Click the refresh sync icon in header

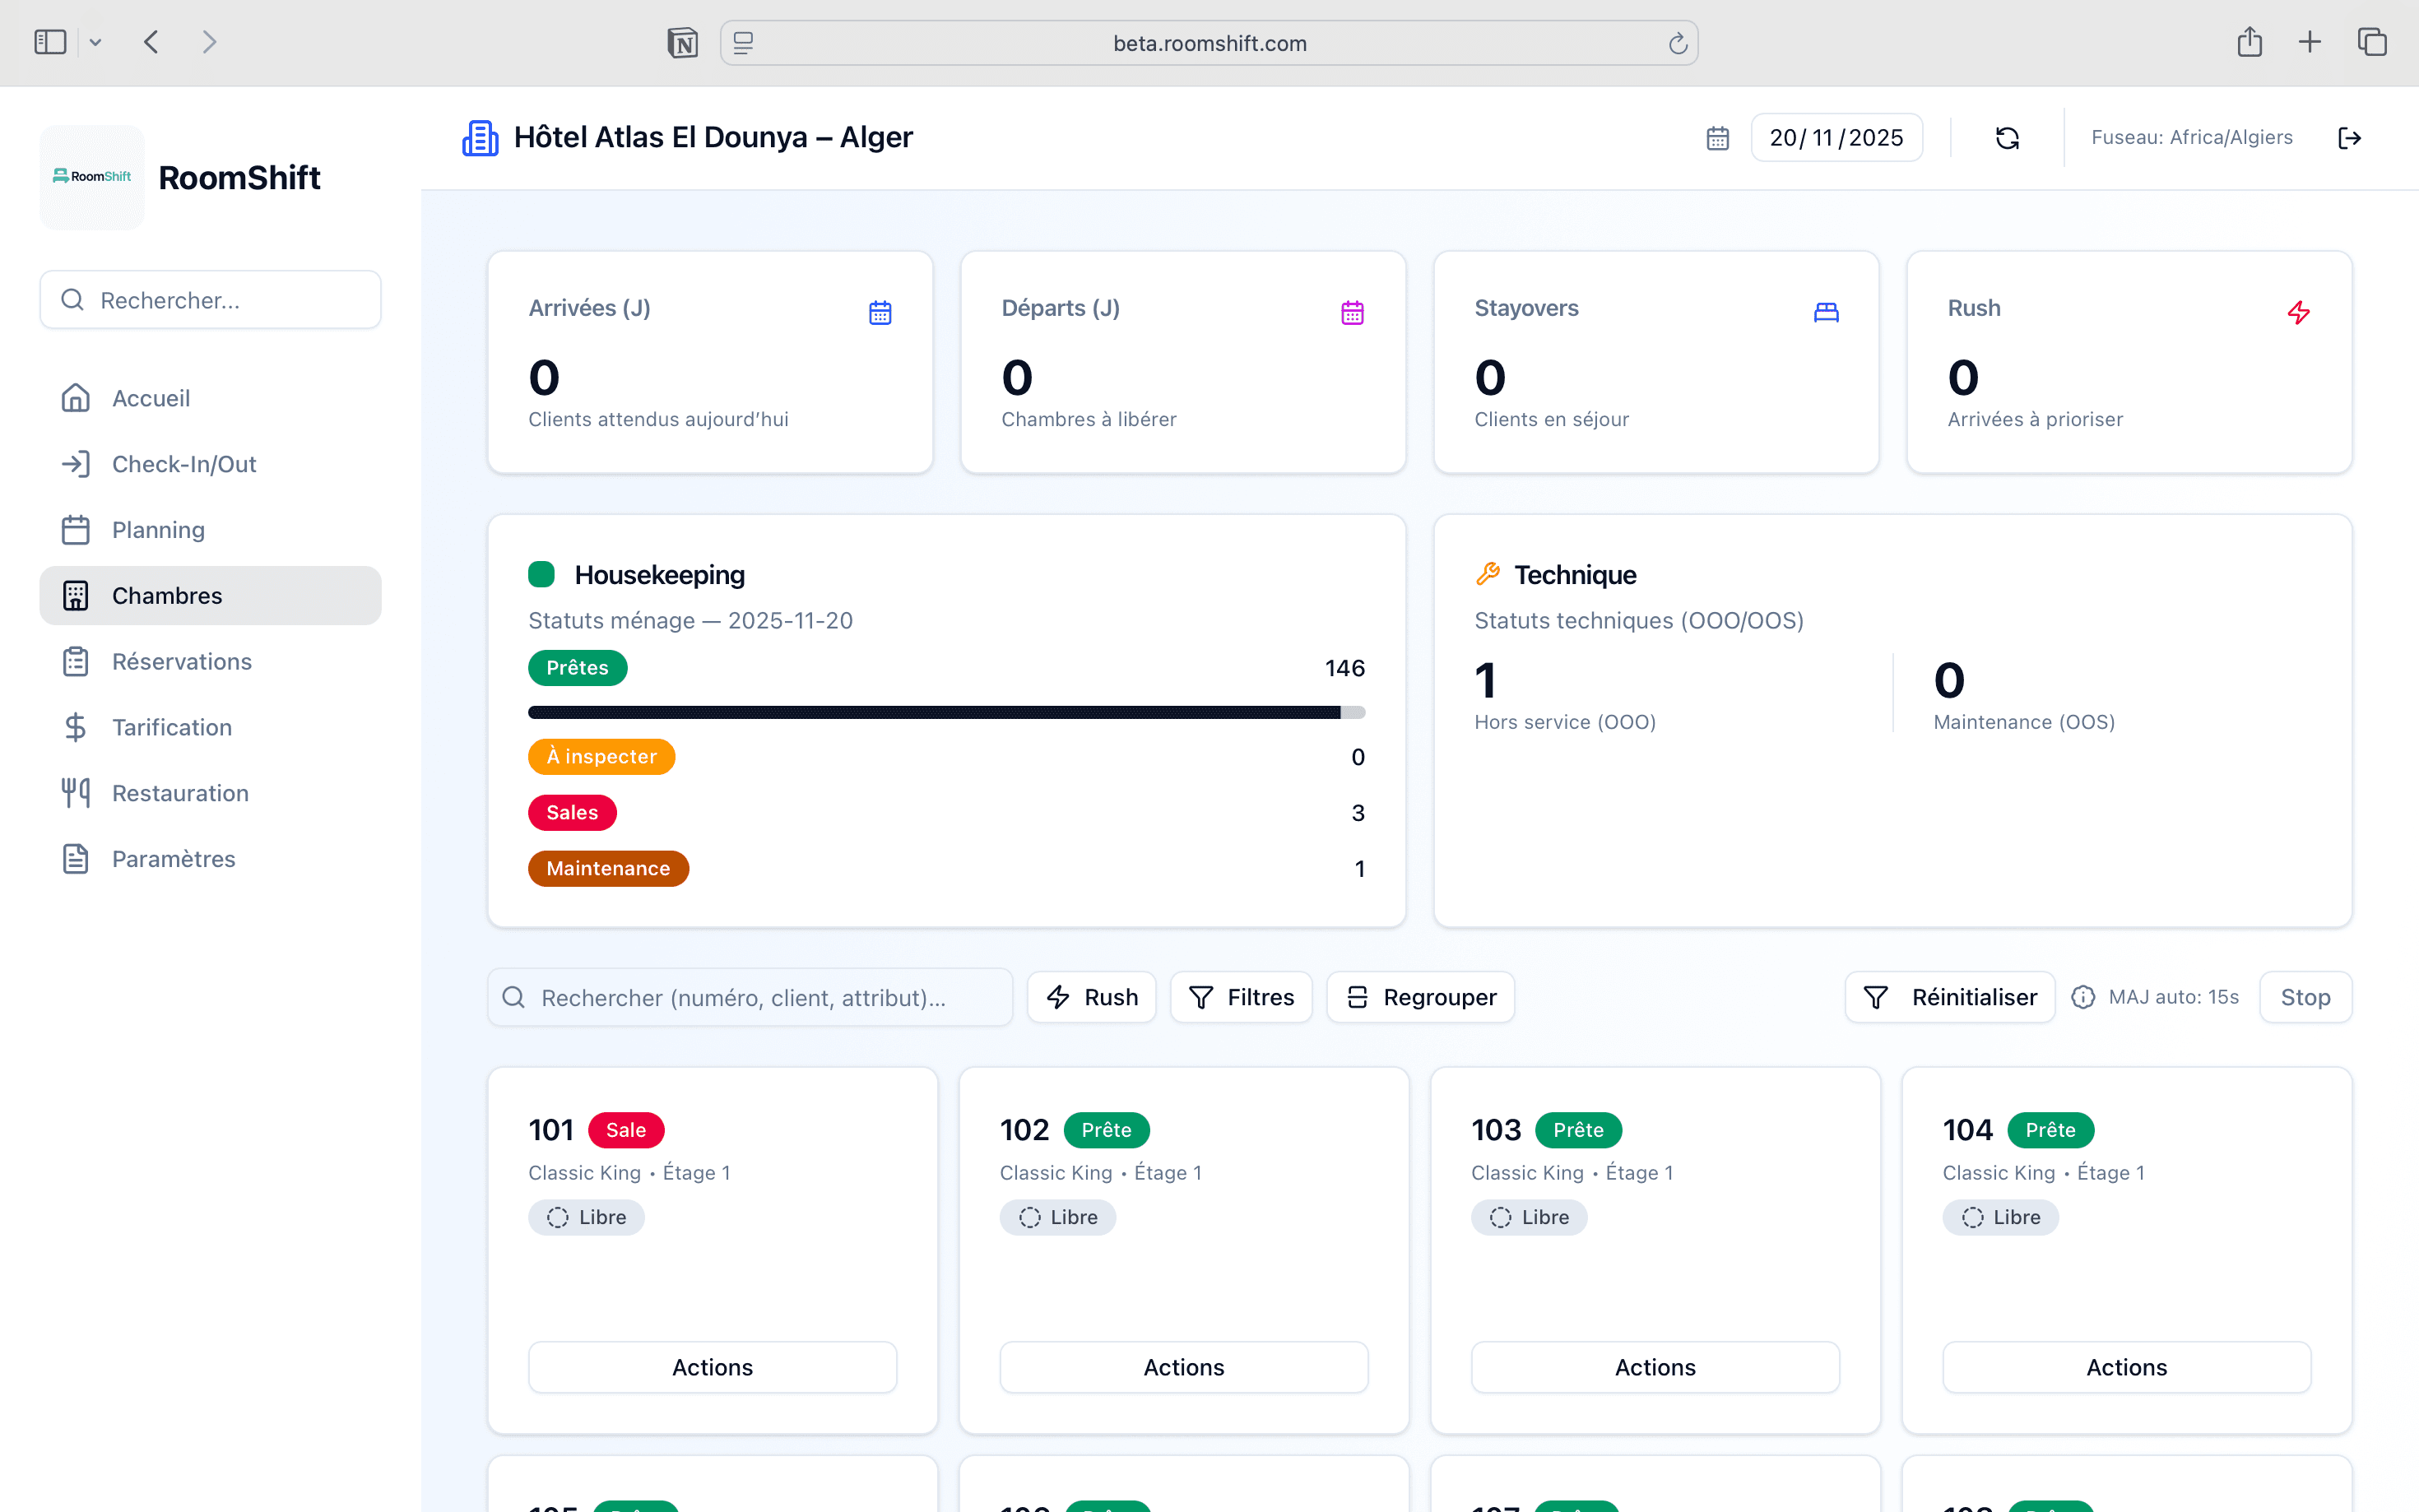point(2007,138)
